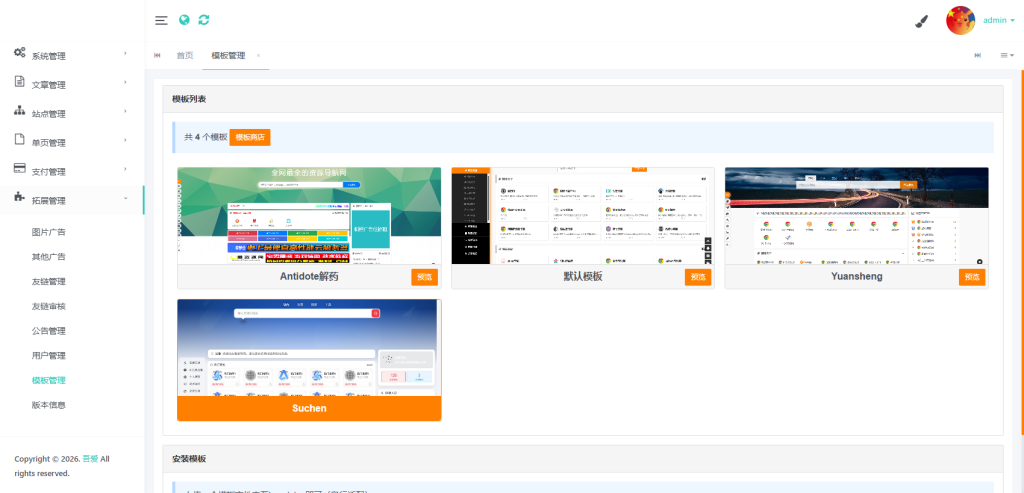Click the 模板商店 orange button
The width and height of the screenshot is (1024, 493).
tap(250, 137)
